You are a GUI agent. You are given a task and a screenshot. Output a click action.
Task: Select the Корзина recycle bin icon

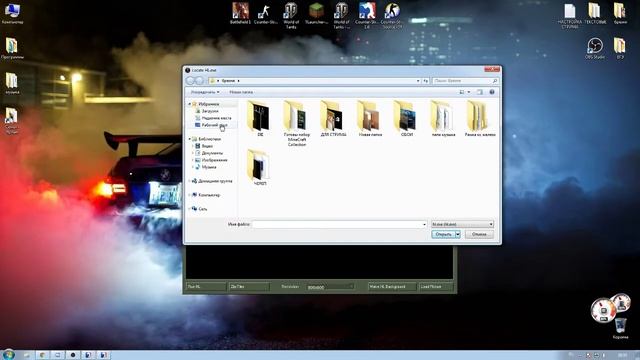tap(620, 329)
